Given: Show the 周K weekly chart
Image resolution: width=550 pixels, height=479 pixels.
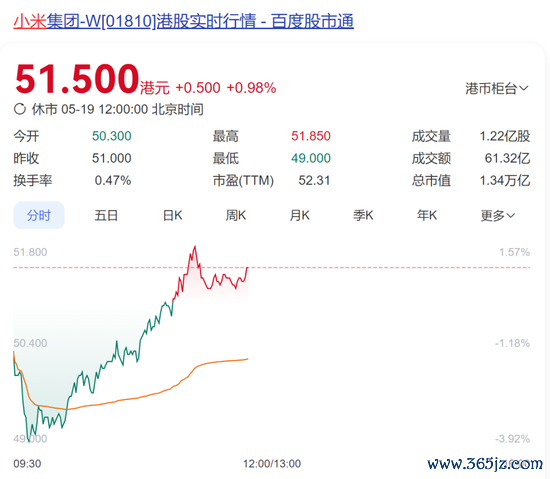Looking at the screenshot, I should pos(236,215).
